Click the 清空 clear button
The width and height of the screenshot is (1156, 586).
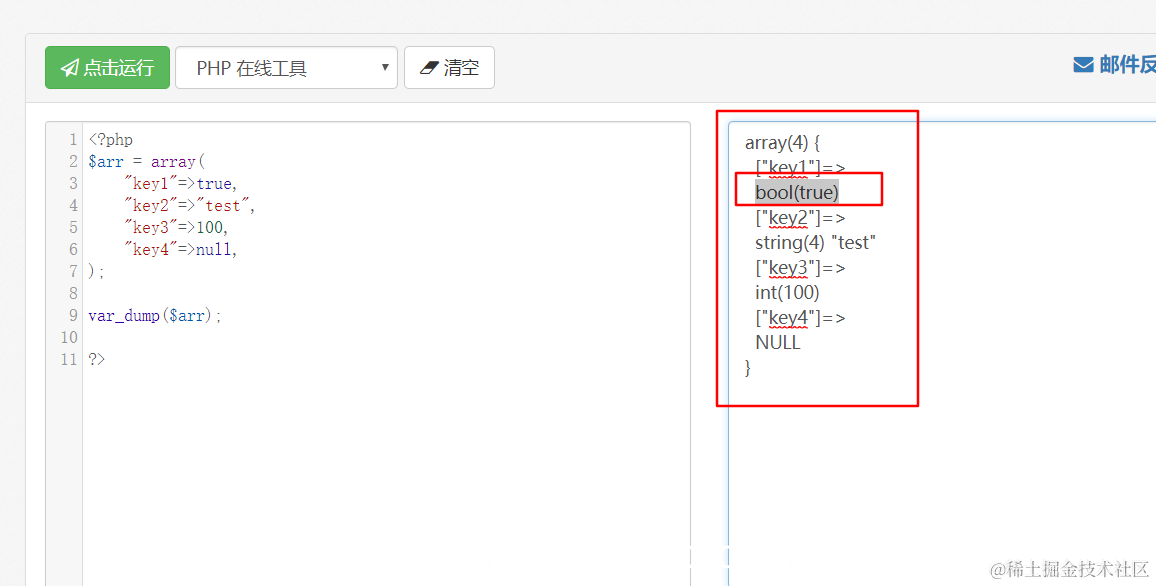click(449, 68)
